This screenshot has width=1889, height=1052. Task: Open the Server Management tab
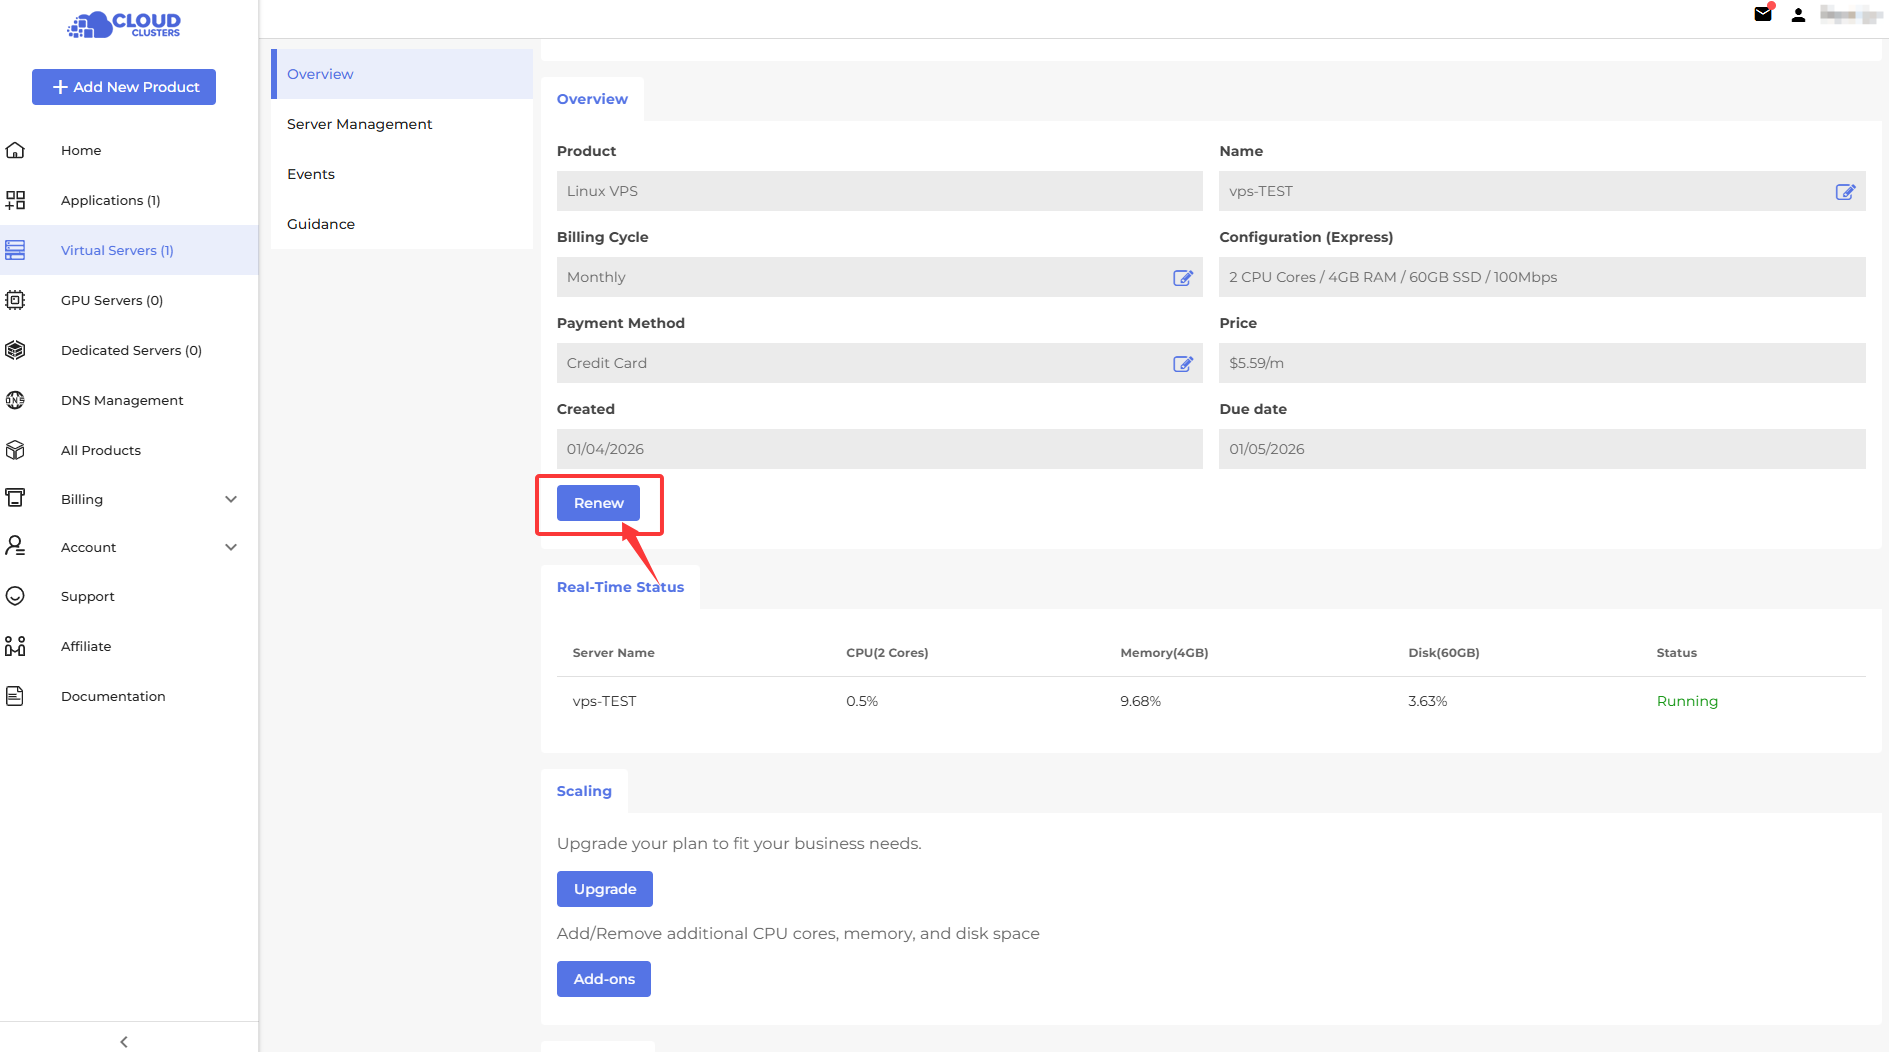(x=359, y=124)
